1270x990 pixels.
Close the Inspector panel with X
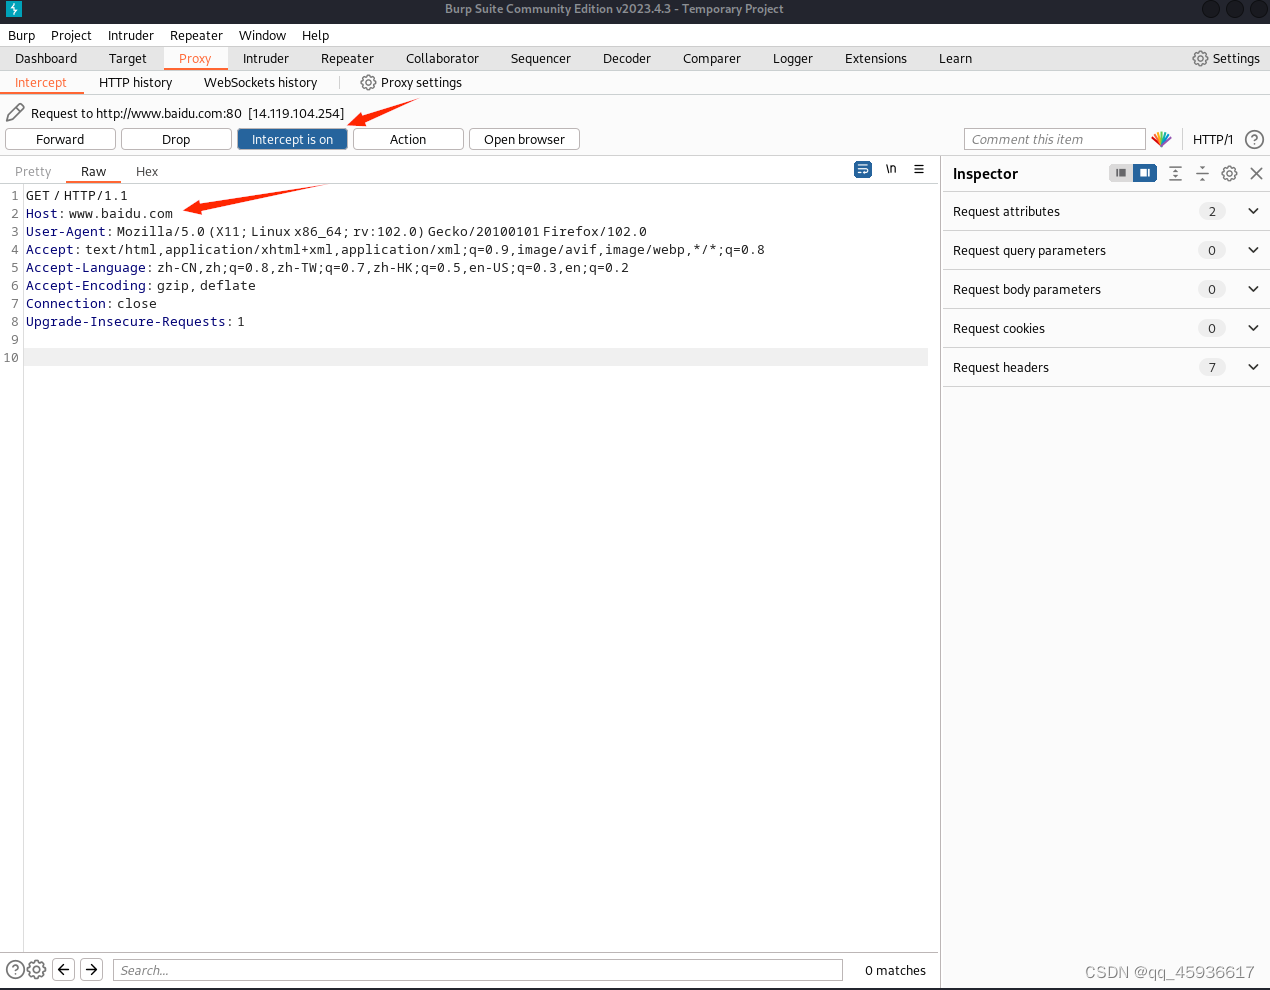[1256, 173]
